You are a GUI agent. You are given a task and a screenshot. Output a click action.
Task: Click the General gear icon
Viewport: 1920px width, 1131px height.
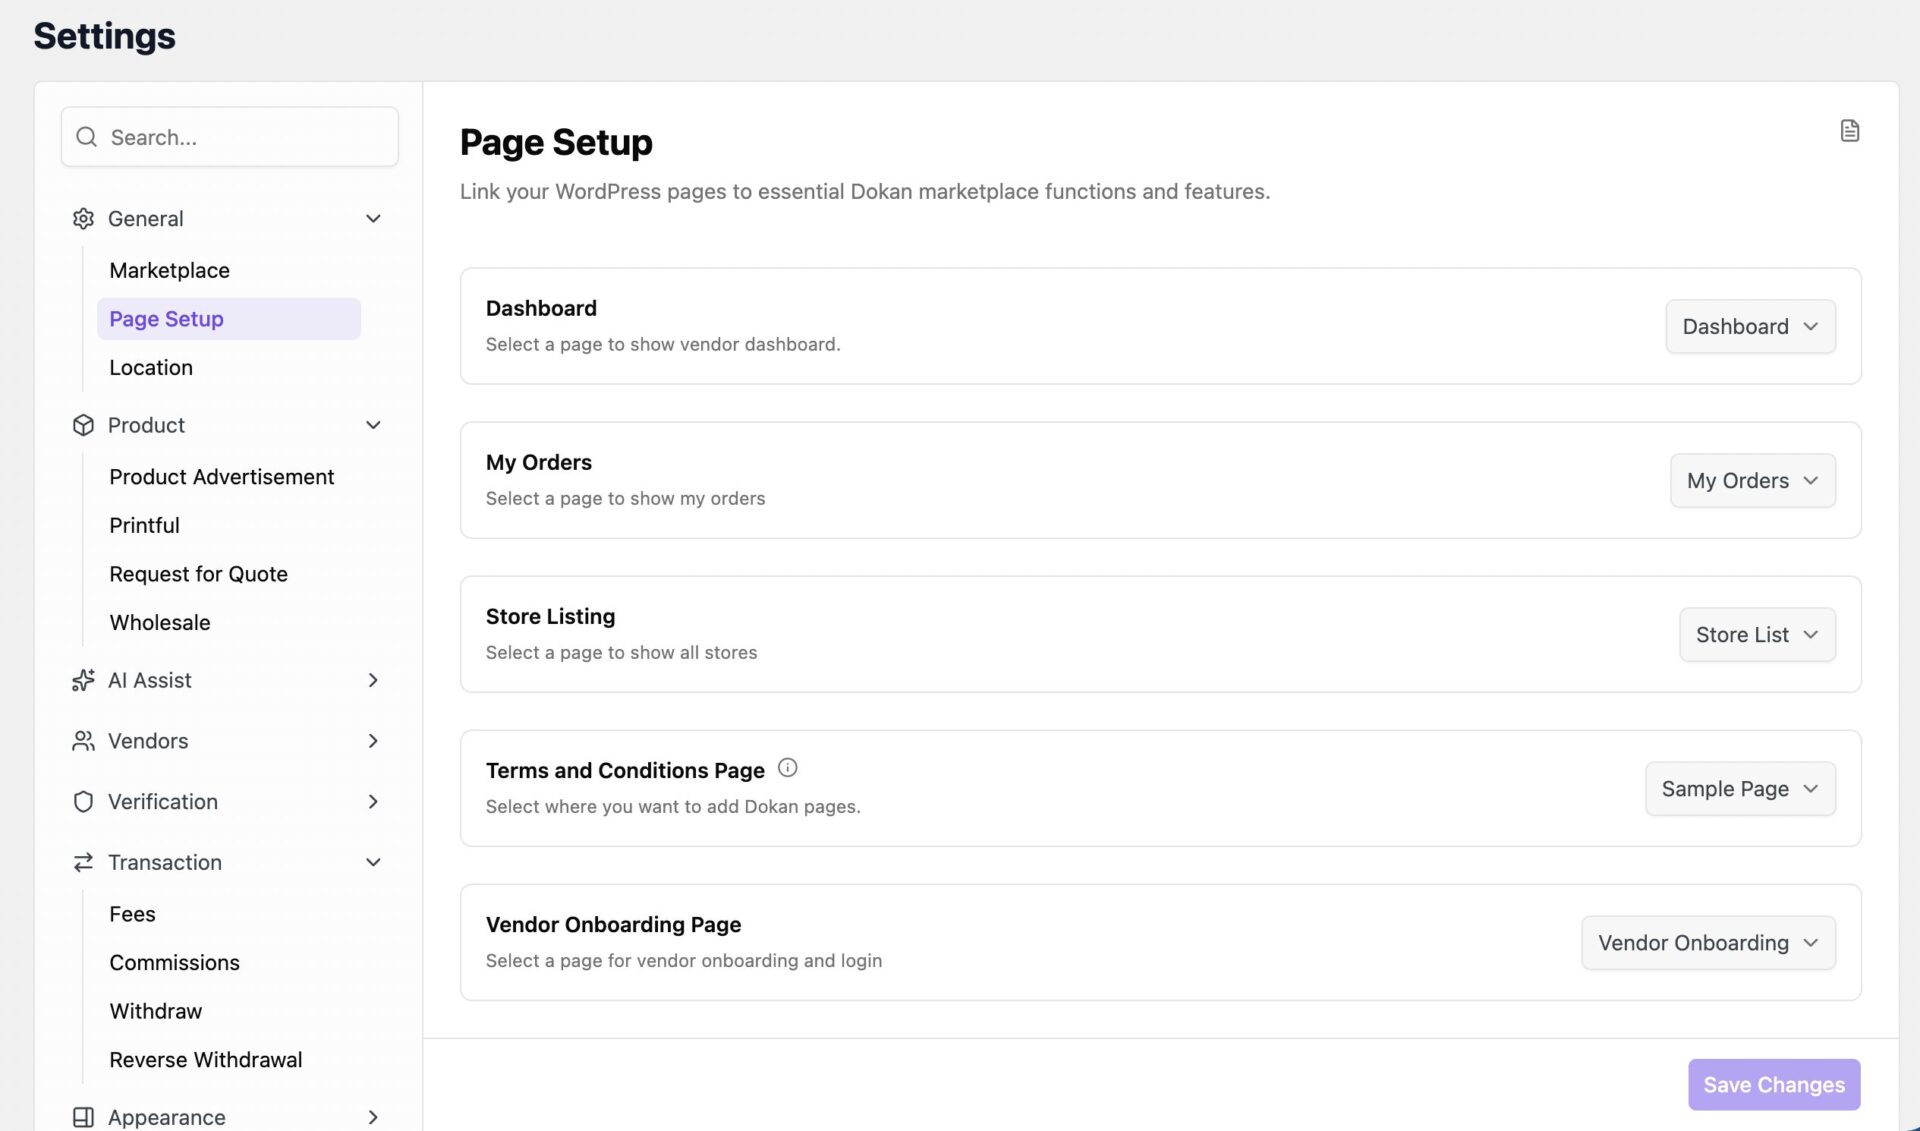[x=83, y=218]
